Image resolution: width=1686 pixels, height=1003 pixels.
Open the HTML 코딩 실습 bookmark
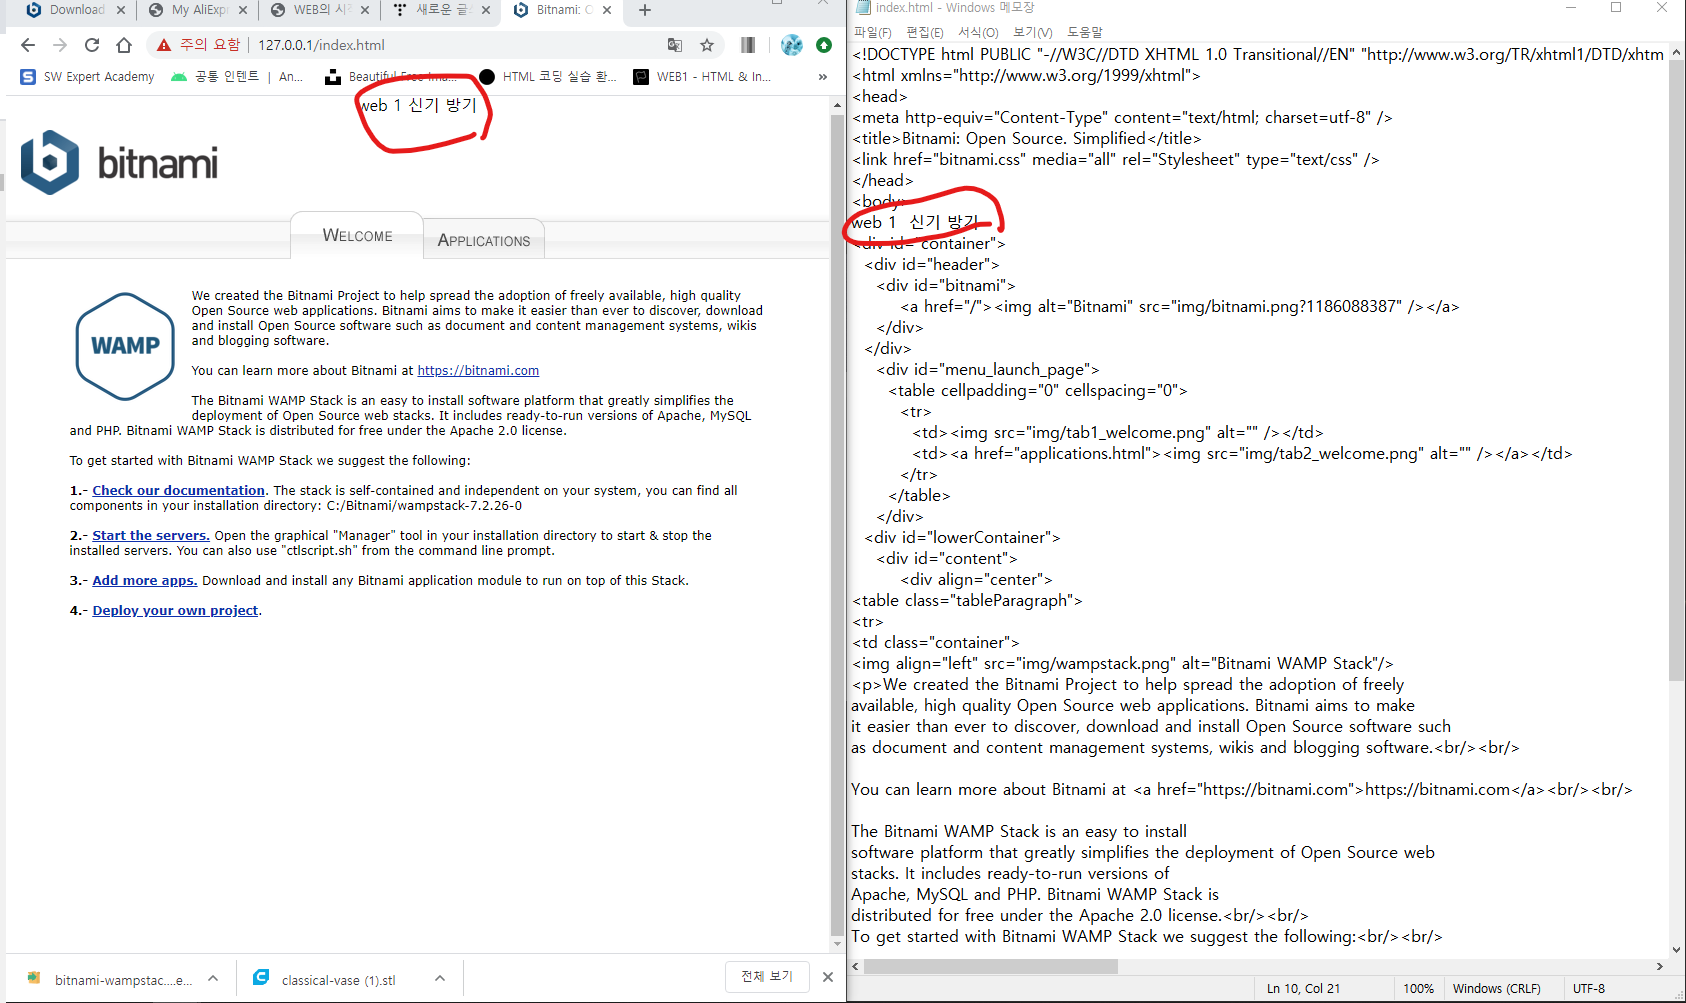pos(547,77)
